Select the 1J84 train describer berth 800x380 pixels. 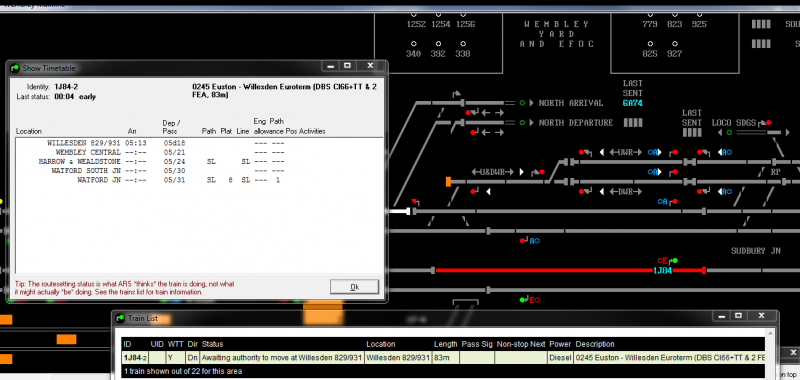662,270
